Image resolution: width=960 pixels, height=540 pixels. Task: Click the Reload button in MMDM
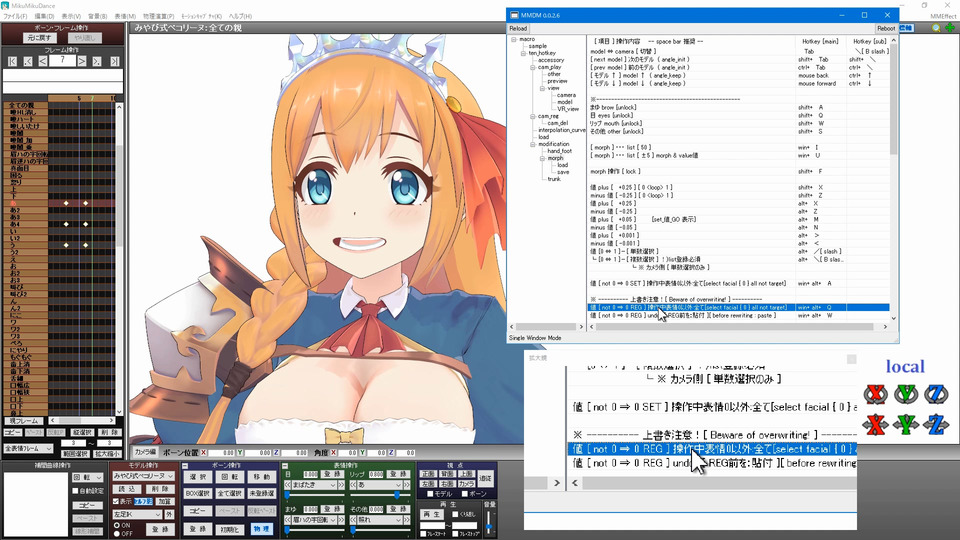518,28
